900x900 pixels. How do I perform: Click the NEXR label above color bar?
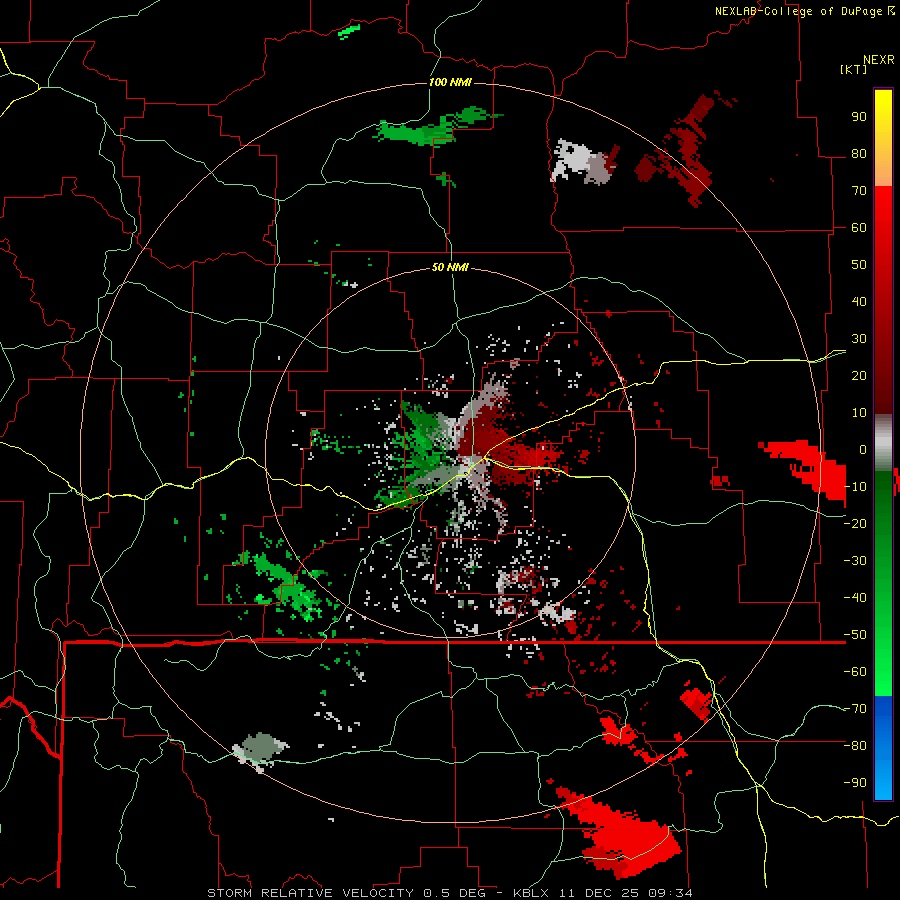pos(879,60)
